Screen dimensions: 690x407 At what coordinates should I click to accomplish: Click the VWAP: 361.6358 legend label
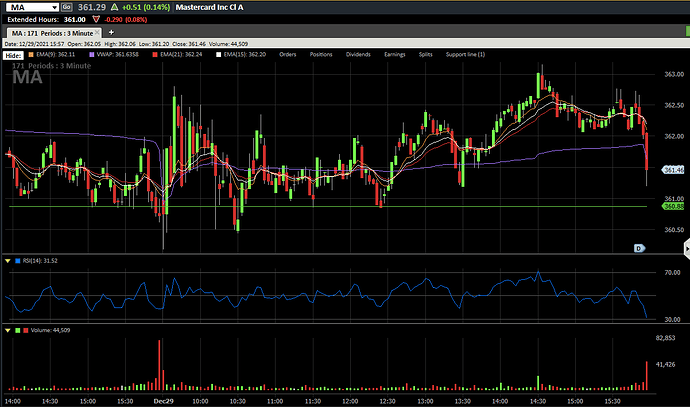point(117,55)
